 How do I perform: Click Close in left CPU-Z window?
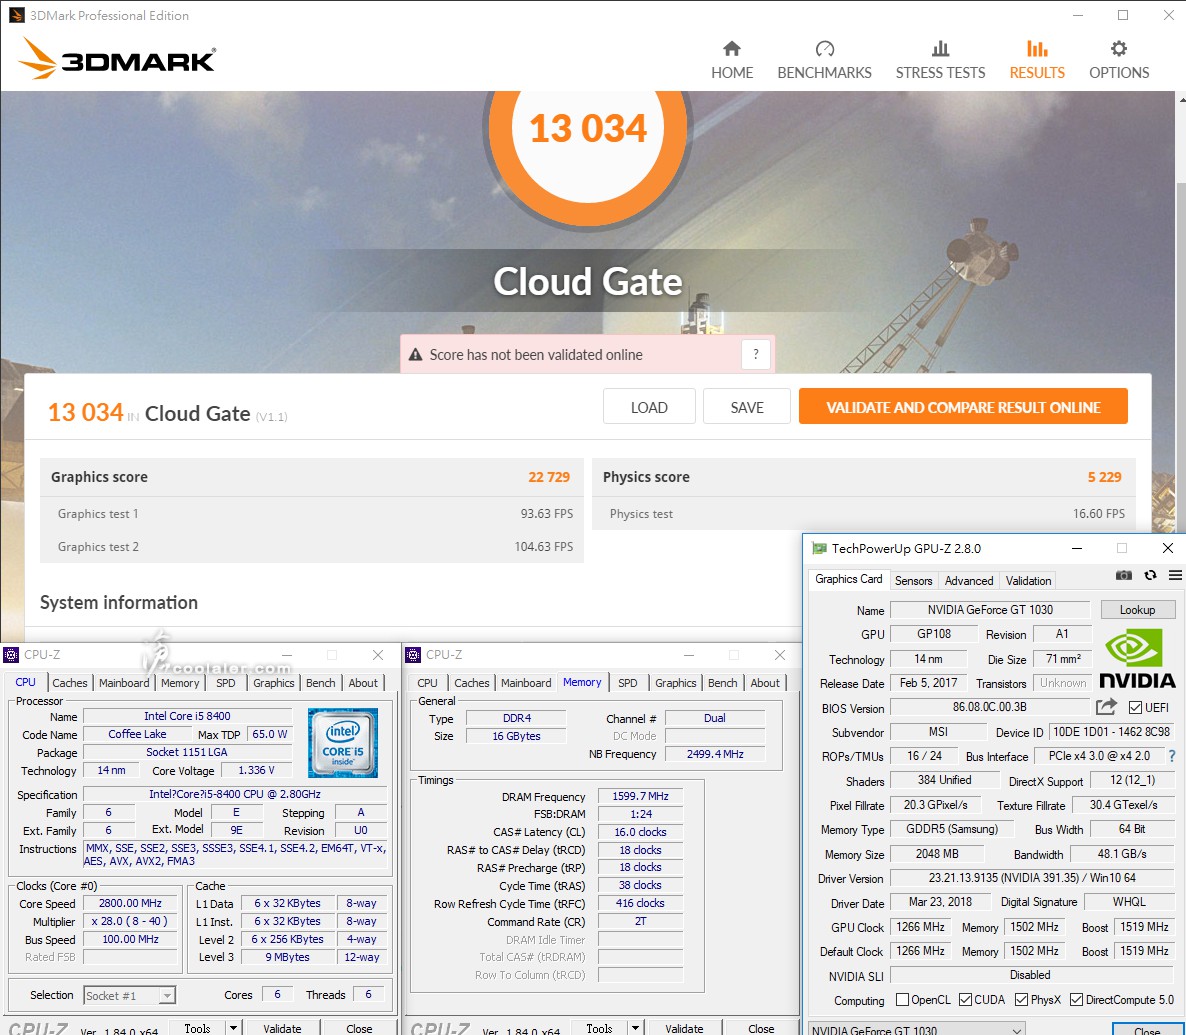pos(359,1028)
